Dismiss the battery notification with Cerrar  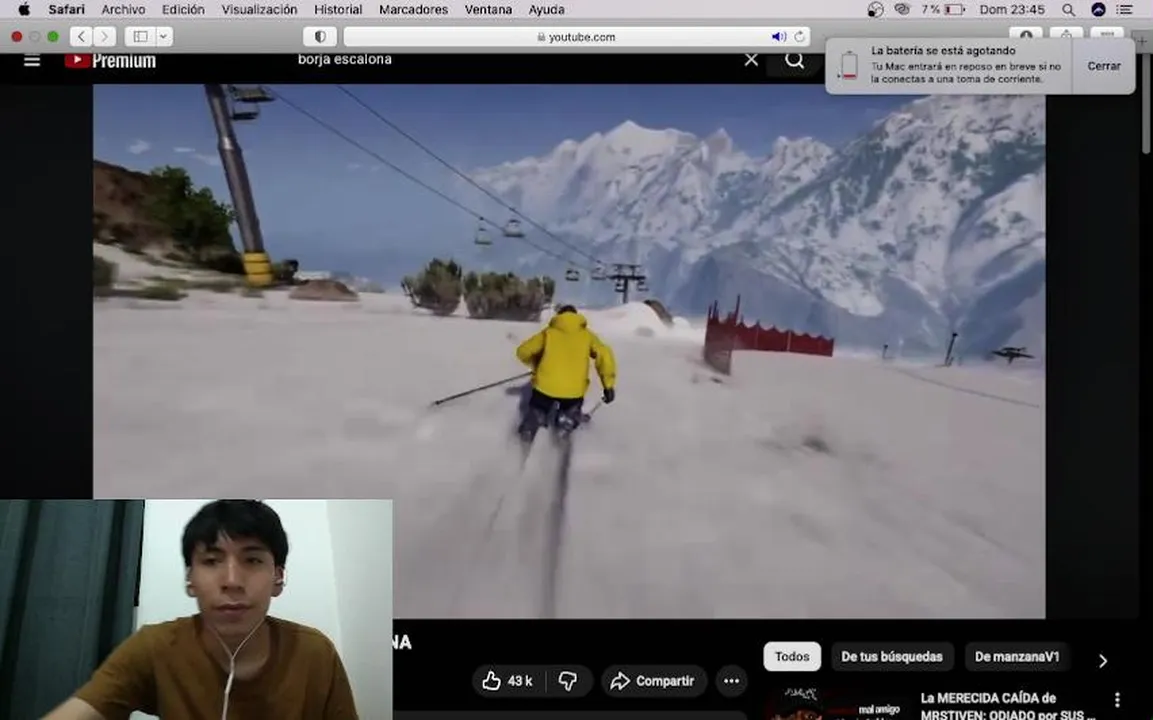1104,65
